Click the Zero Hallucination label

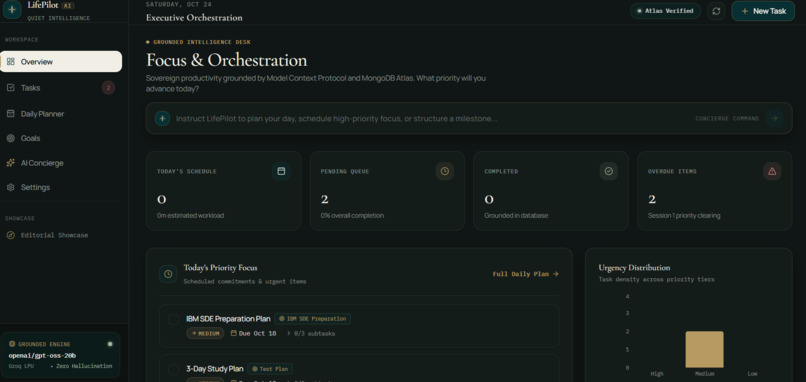pos(83,366)
